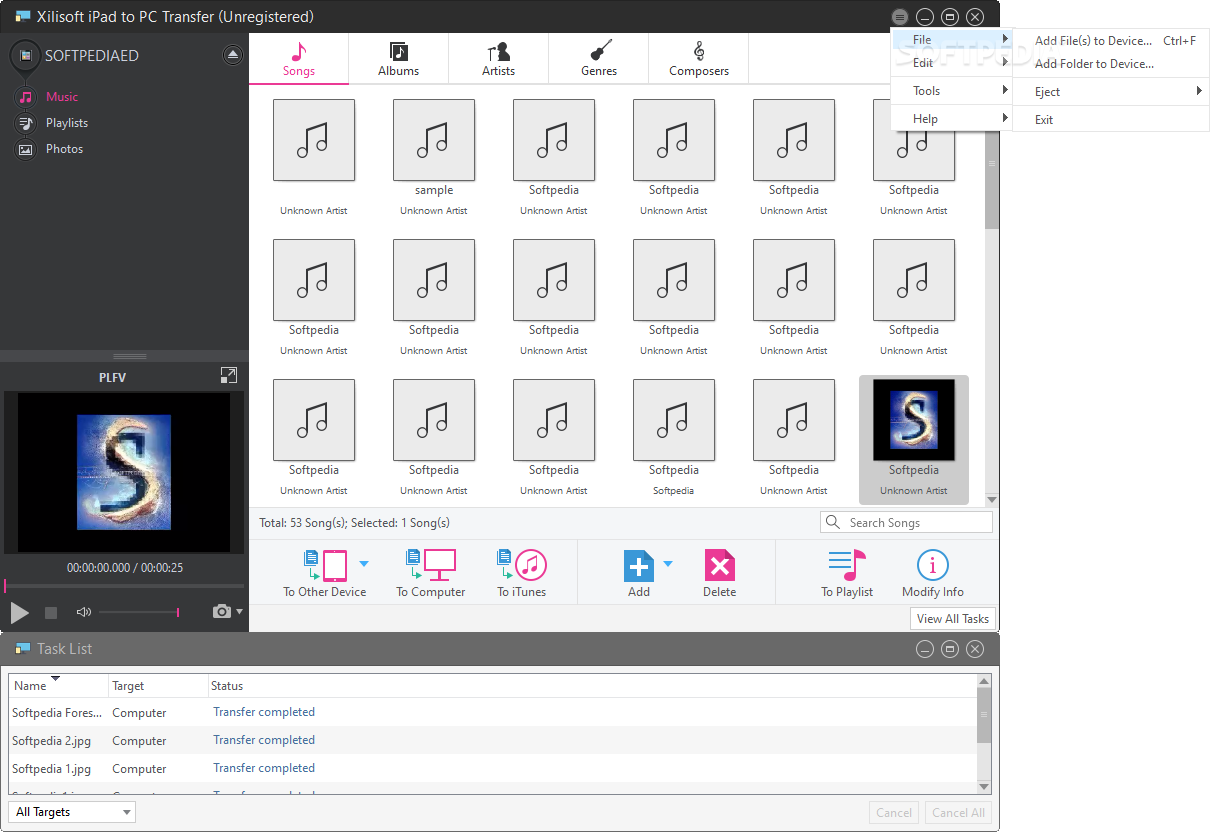Viewport: 1210px width, 832px height.
Task: Switch to the Composers tab
Action: click(x=699, y=59)
